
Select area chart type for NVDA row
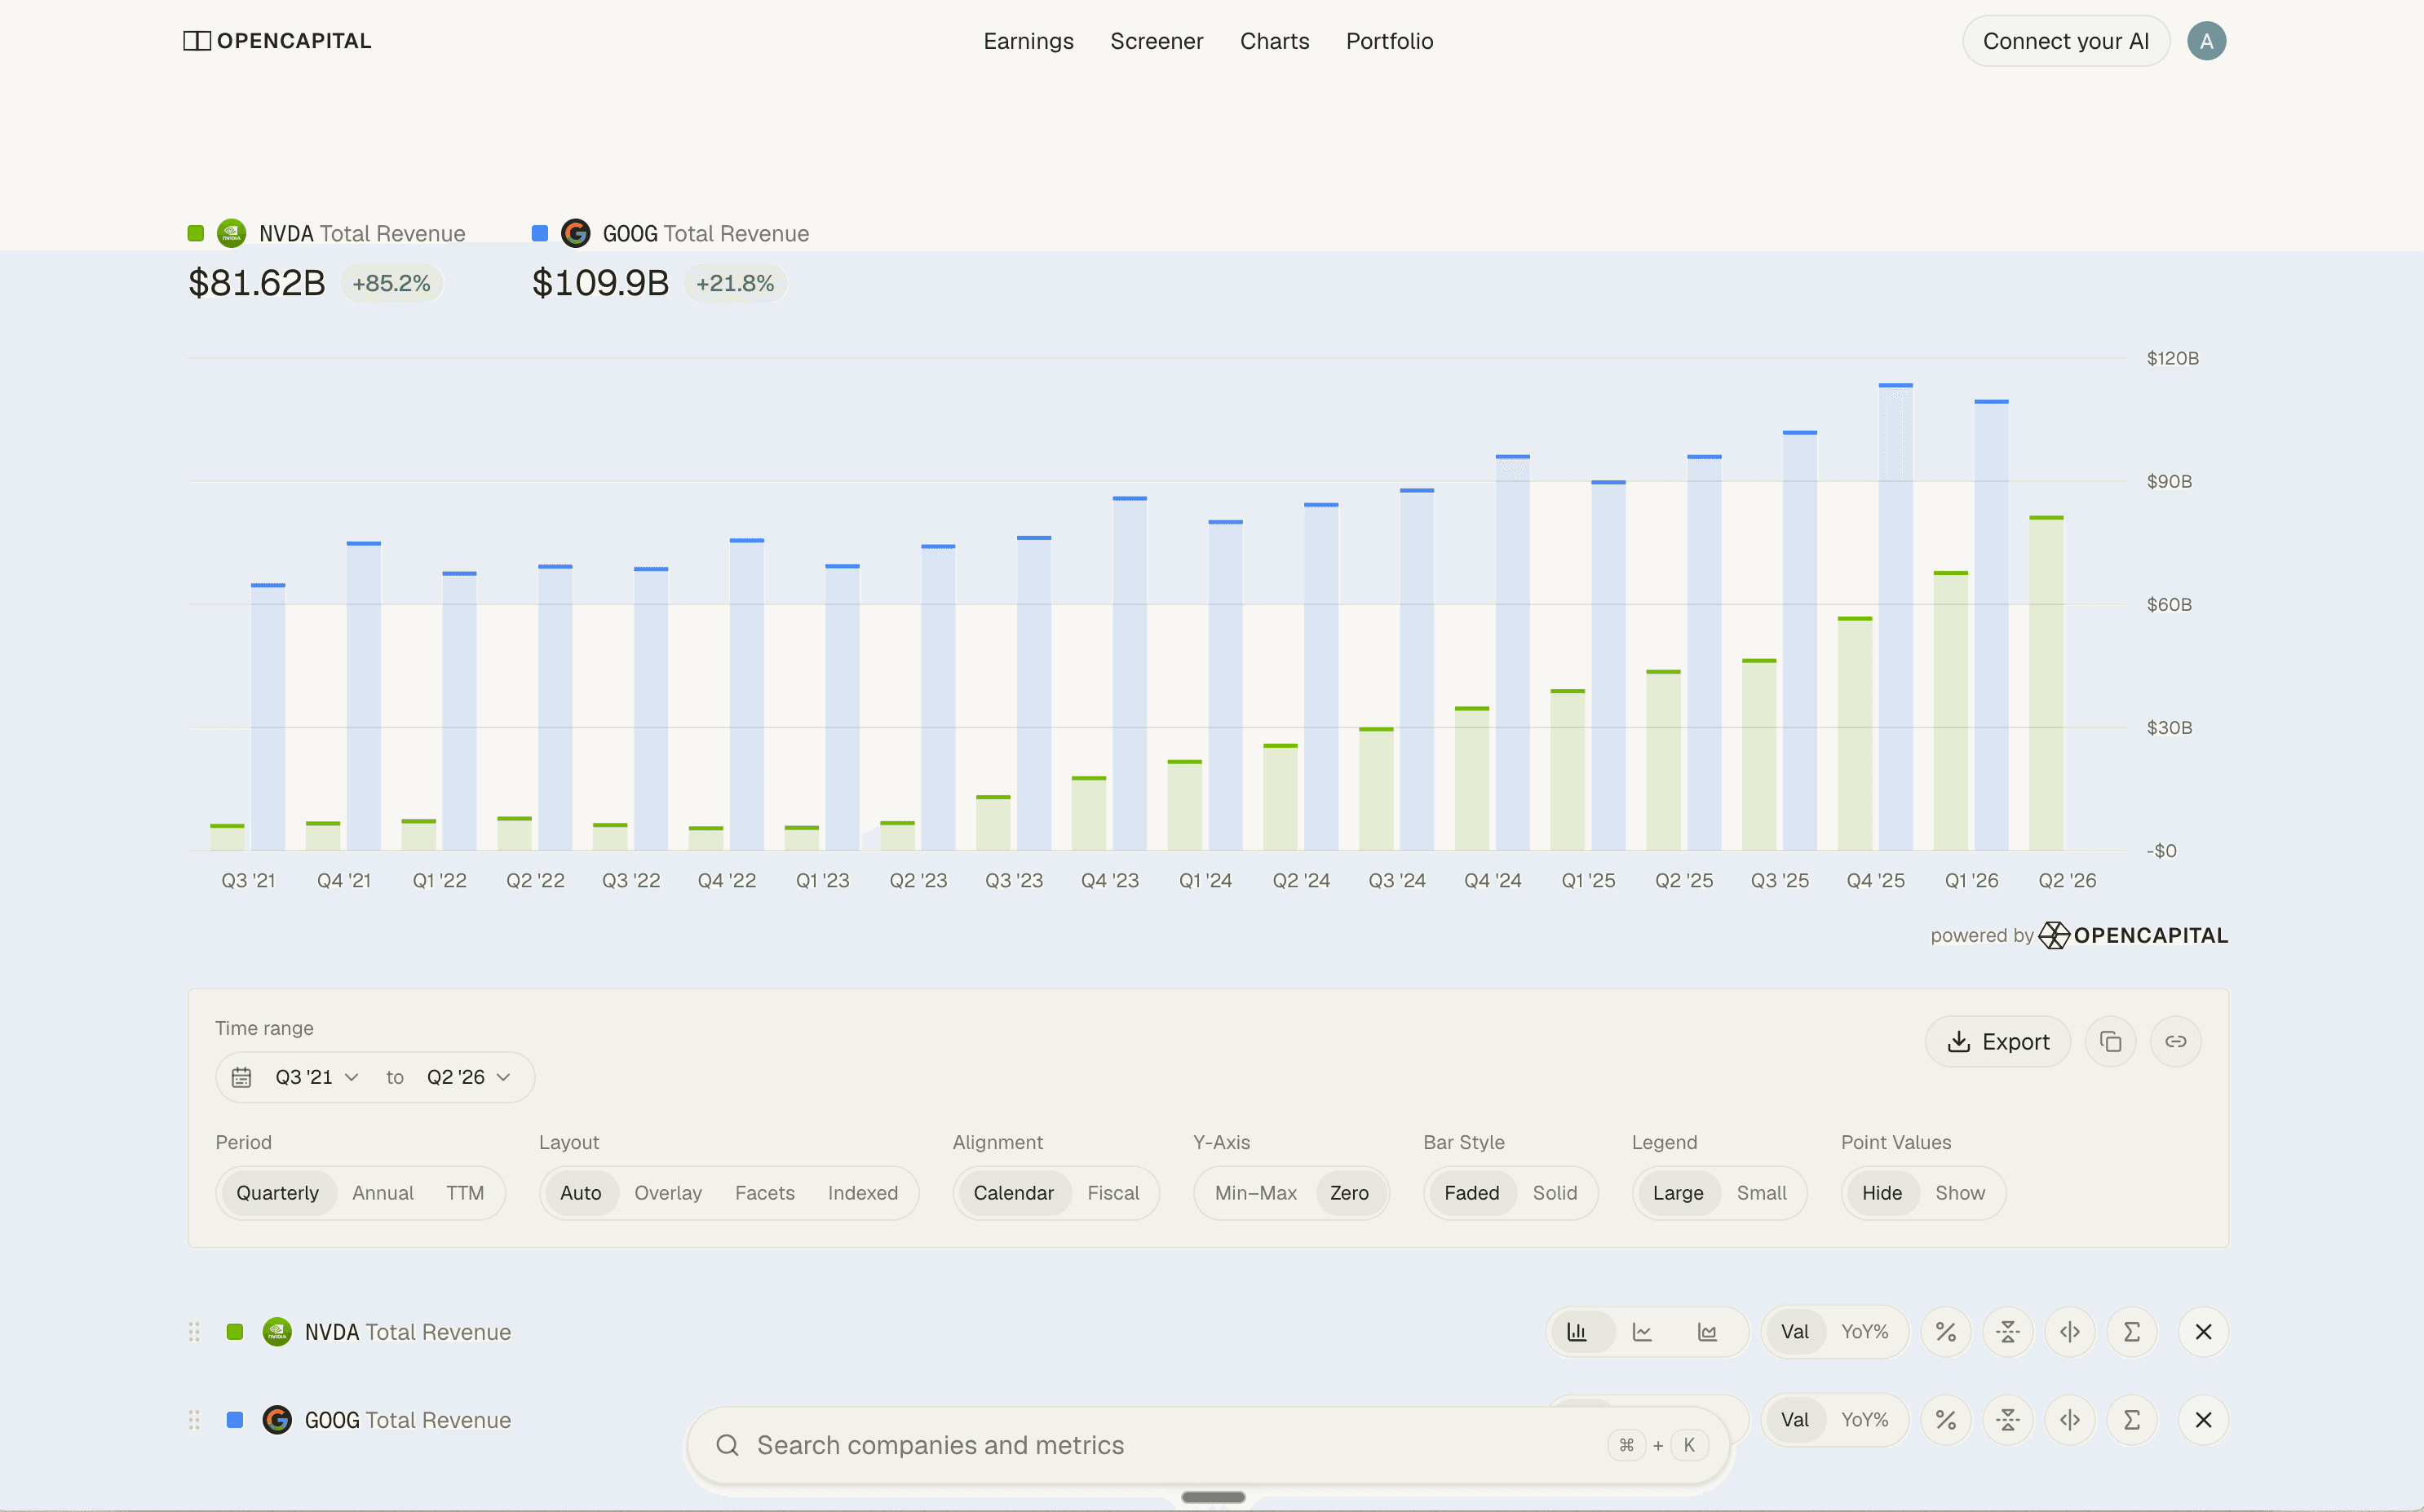(x=1707, y=1332)
